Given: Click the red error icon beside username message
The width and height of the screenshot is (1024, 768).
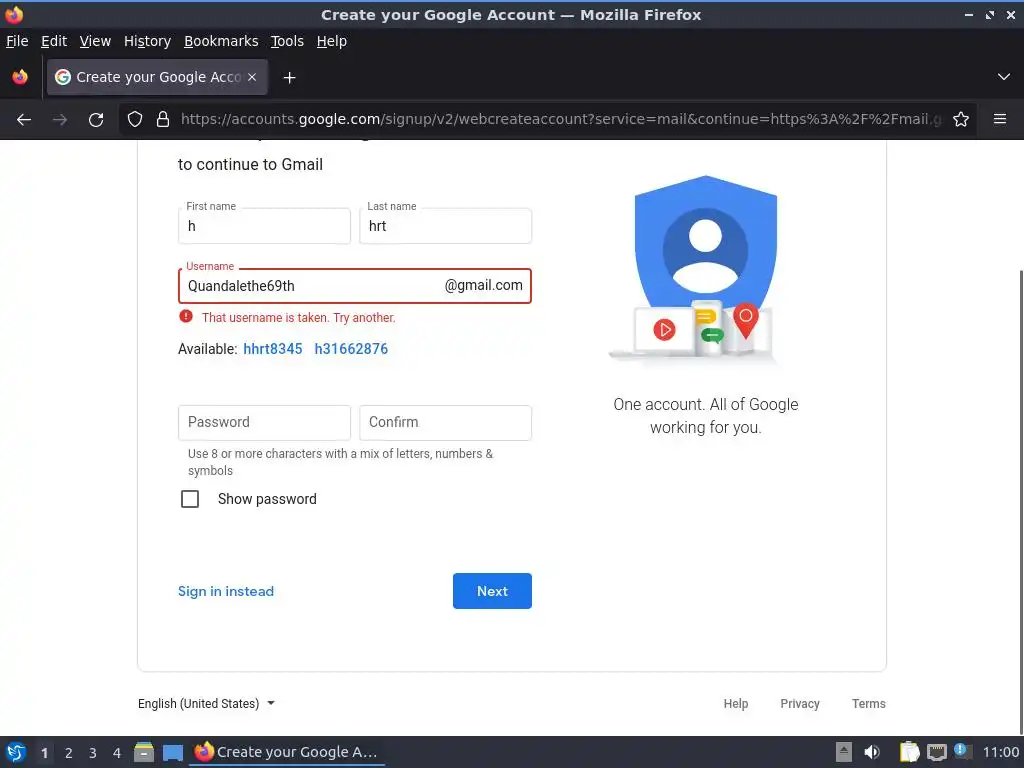Looking at the screenshot, I should 186,317.
